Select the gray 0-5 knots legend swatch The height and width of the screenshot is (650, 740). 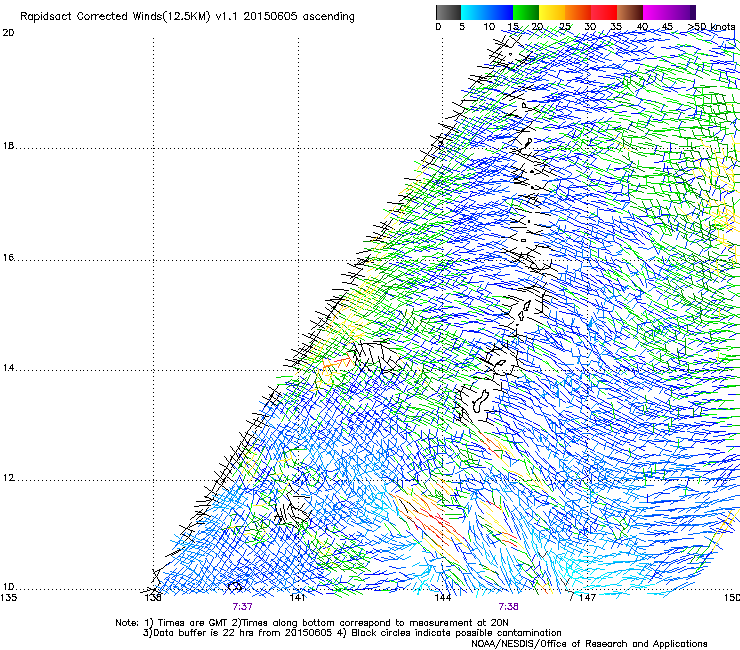click(x=448, y=12)
